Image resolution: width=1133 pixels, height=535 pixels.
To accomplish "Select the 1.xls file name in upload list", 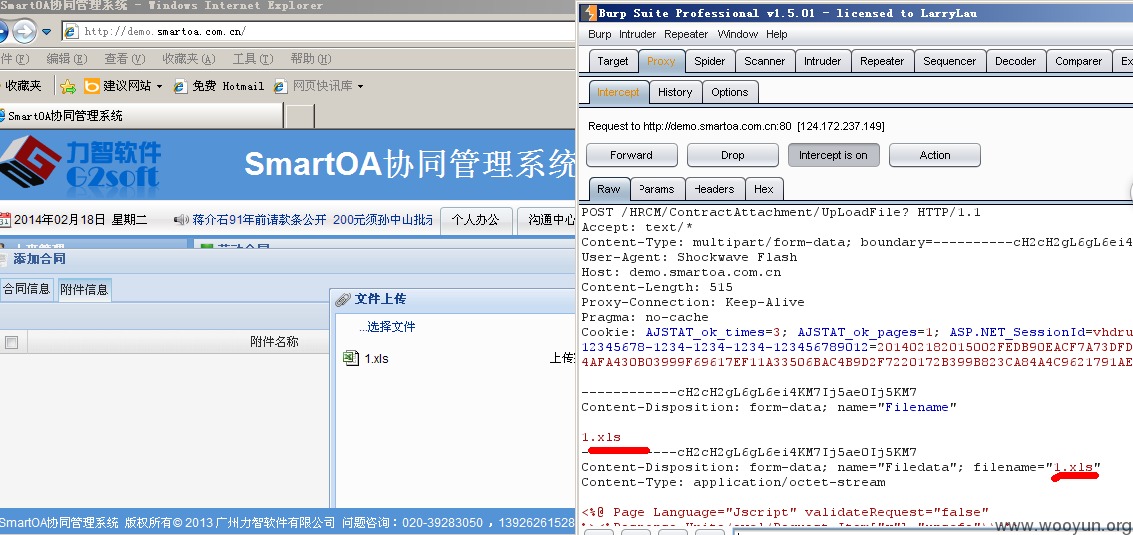I will [x=376, y=359].
